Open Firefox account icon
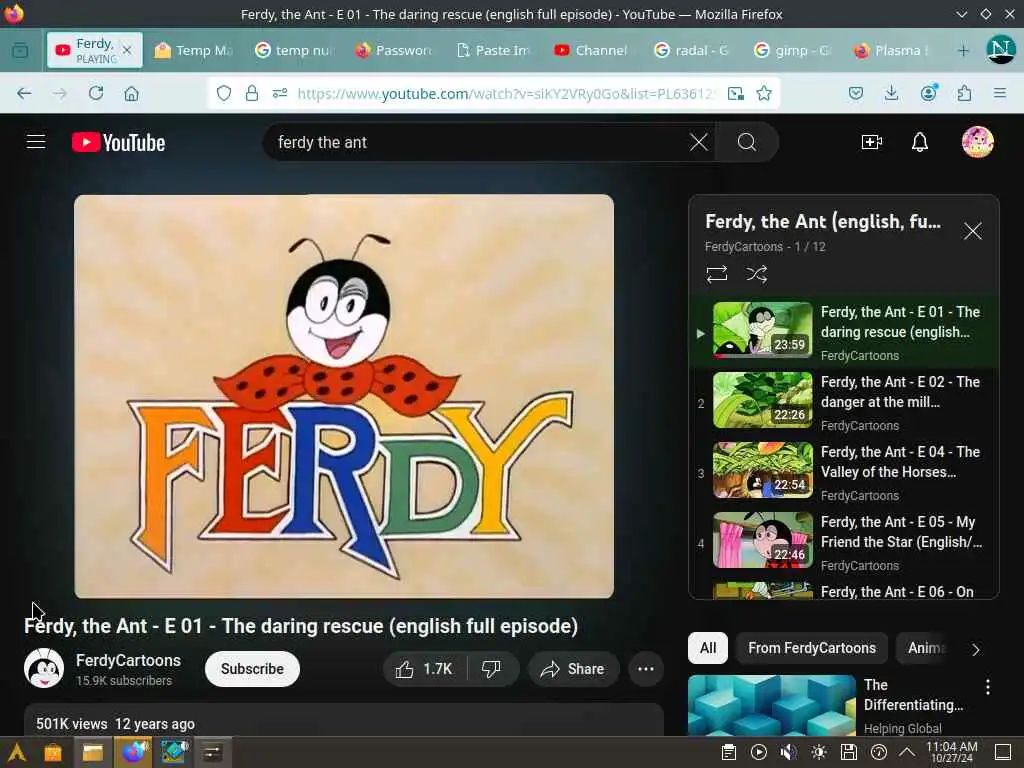 point(928,93)
